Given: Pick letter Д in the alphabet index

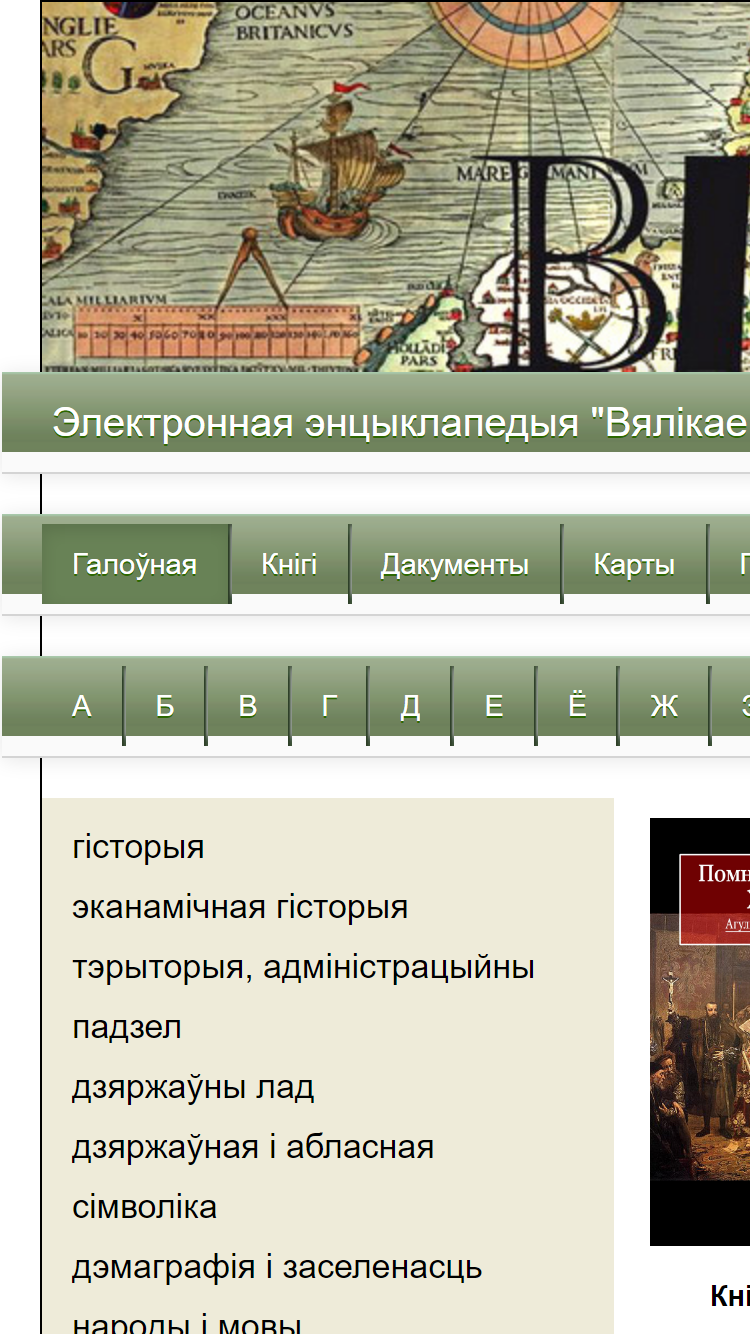Looking at the screenshot, I should 410,706.
